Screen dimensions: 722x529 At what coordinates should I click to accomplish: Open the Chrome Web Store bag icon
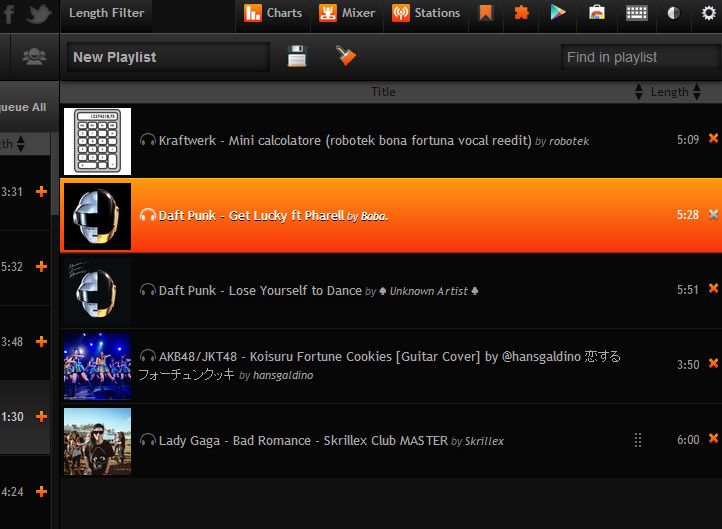597,12
